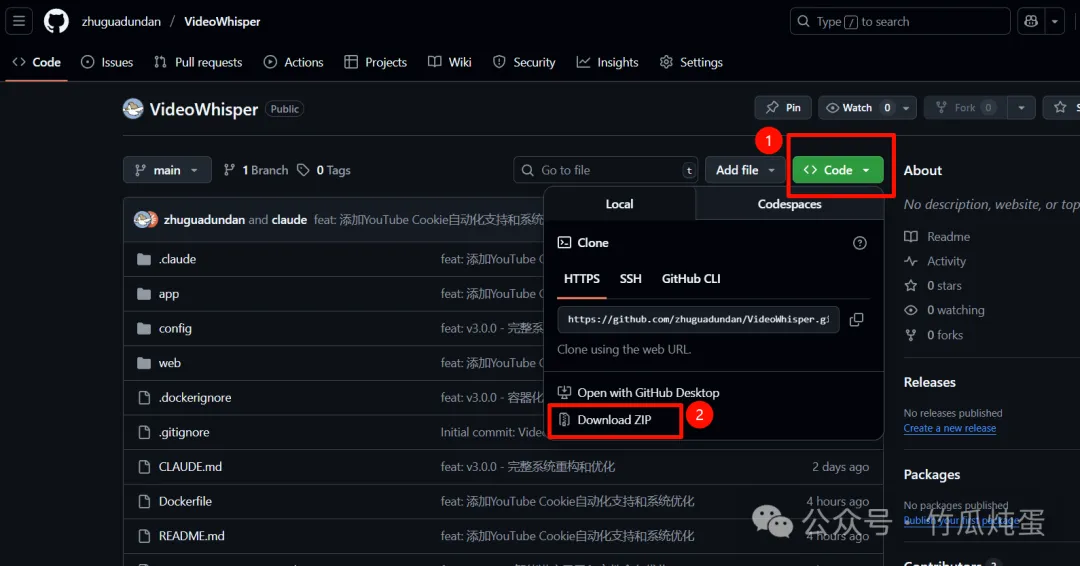
Task: Click Create a new release link
Action: [950, 428]
